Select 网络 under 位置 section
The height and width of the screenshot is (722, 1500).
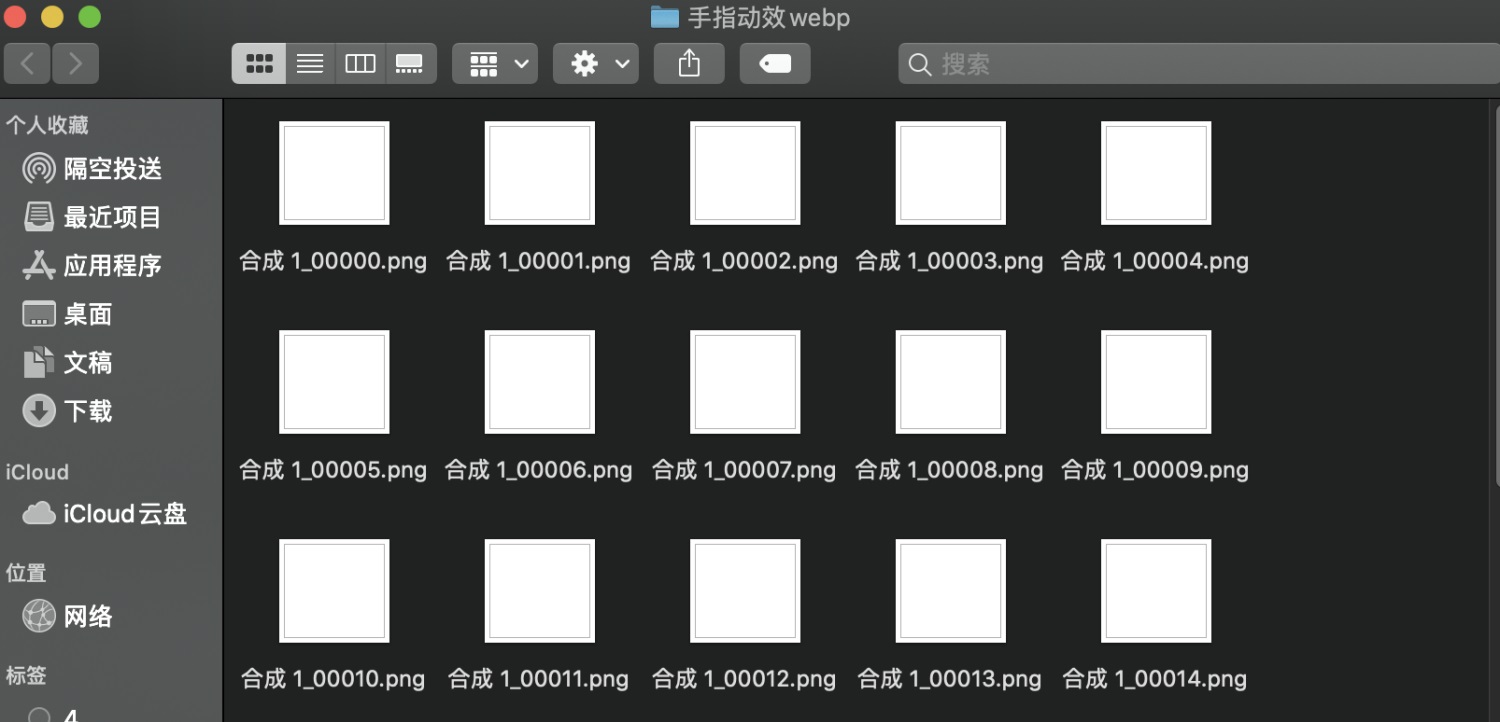click(88, 616)
